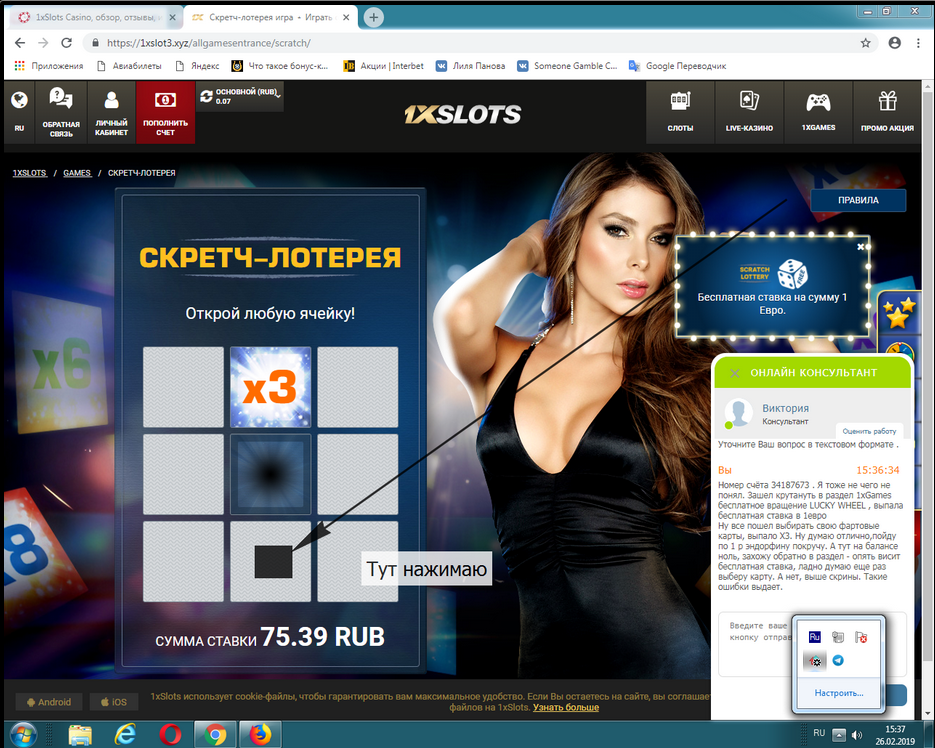Bookmark this page with the star

(x=865, y=43)
